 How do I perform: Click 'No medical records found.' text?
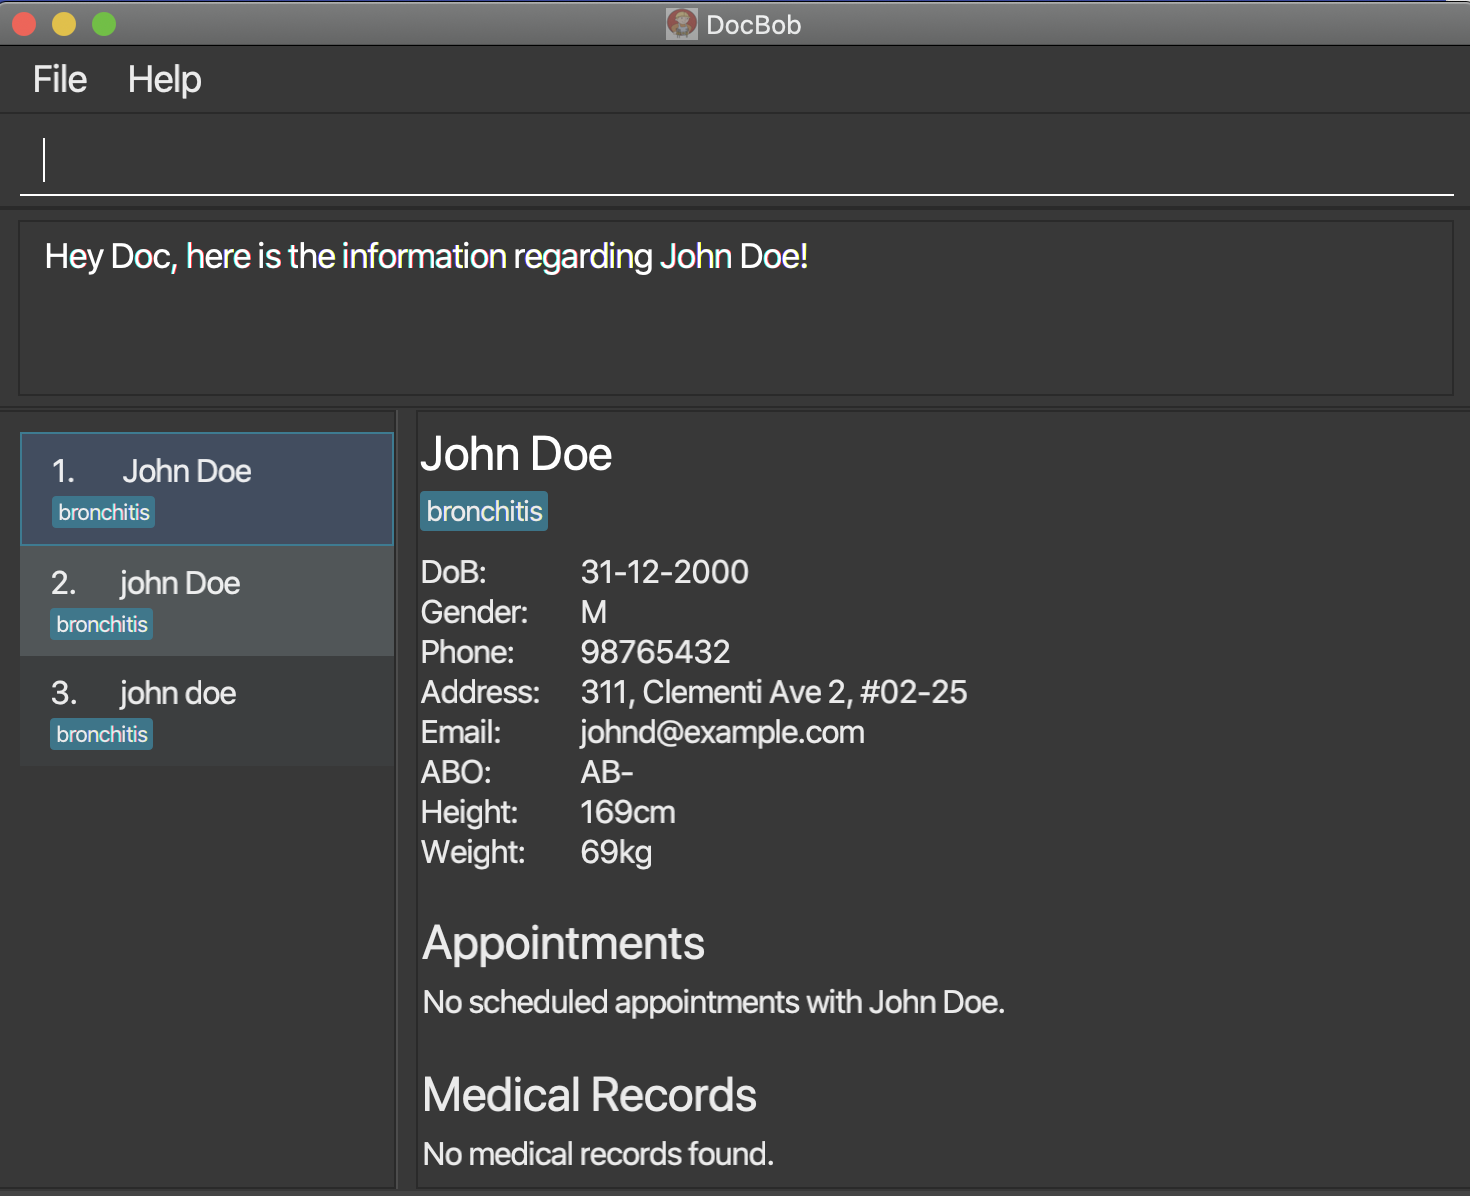[598, 1154]
